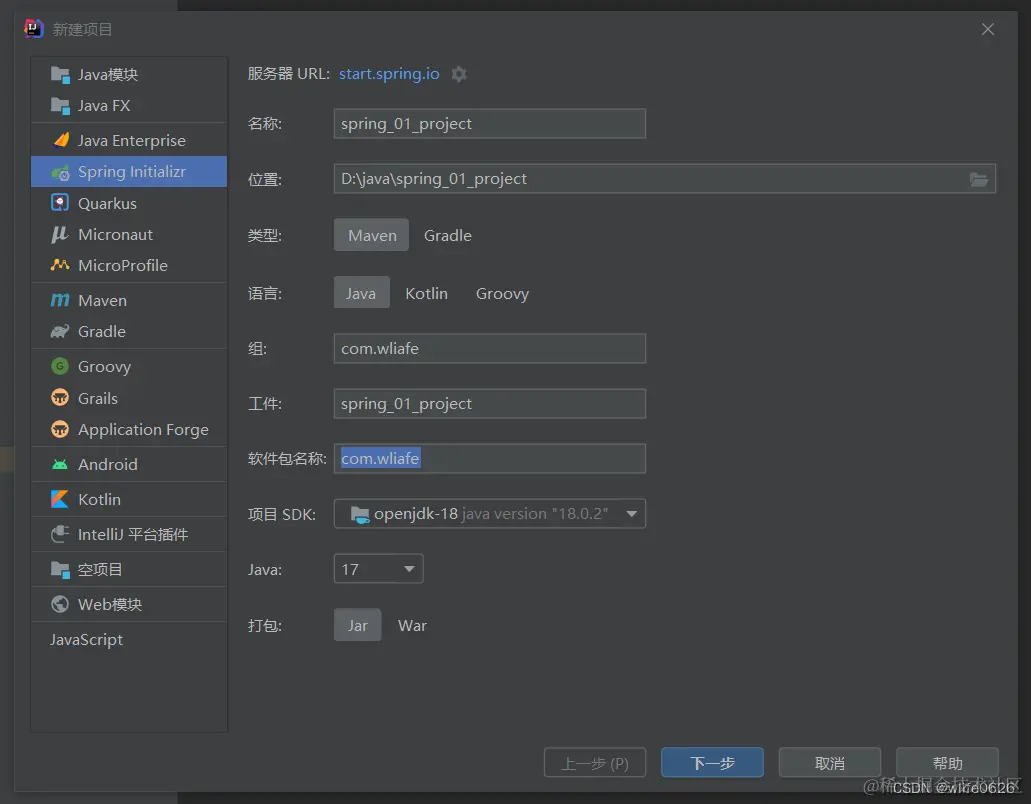Viewport: 1031px width, 804px height.
Task: Choose Java as the language
Action: [362, 293]
